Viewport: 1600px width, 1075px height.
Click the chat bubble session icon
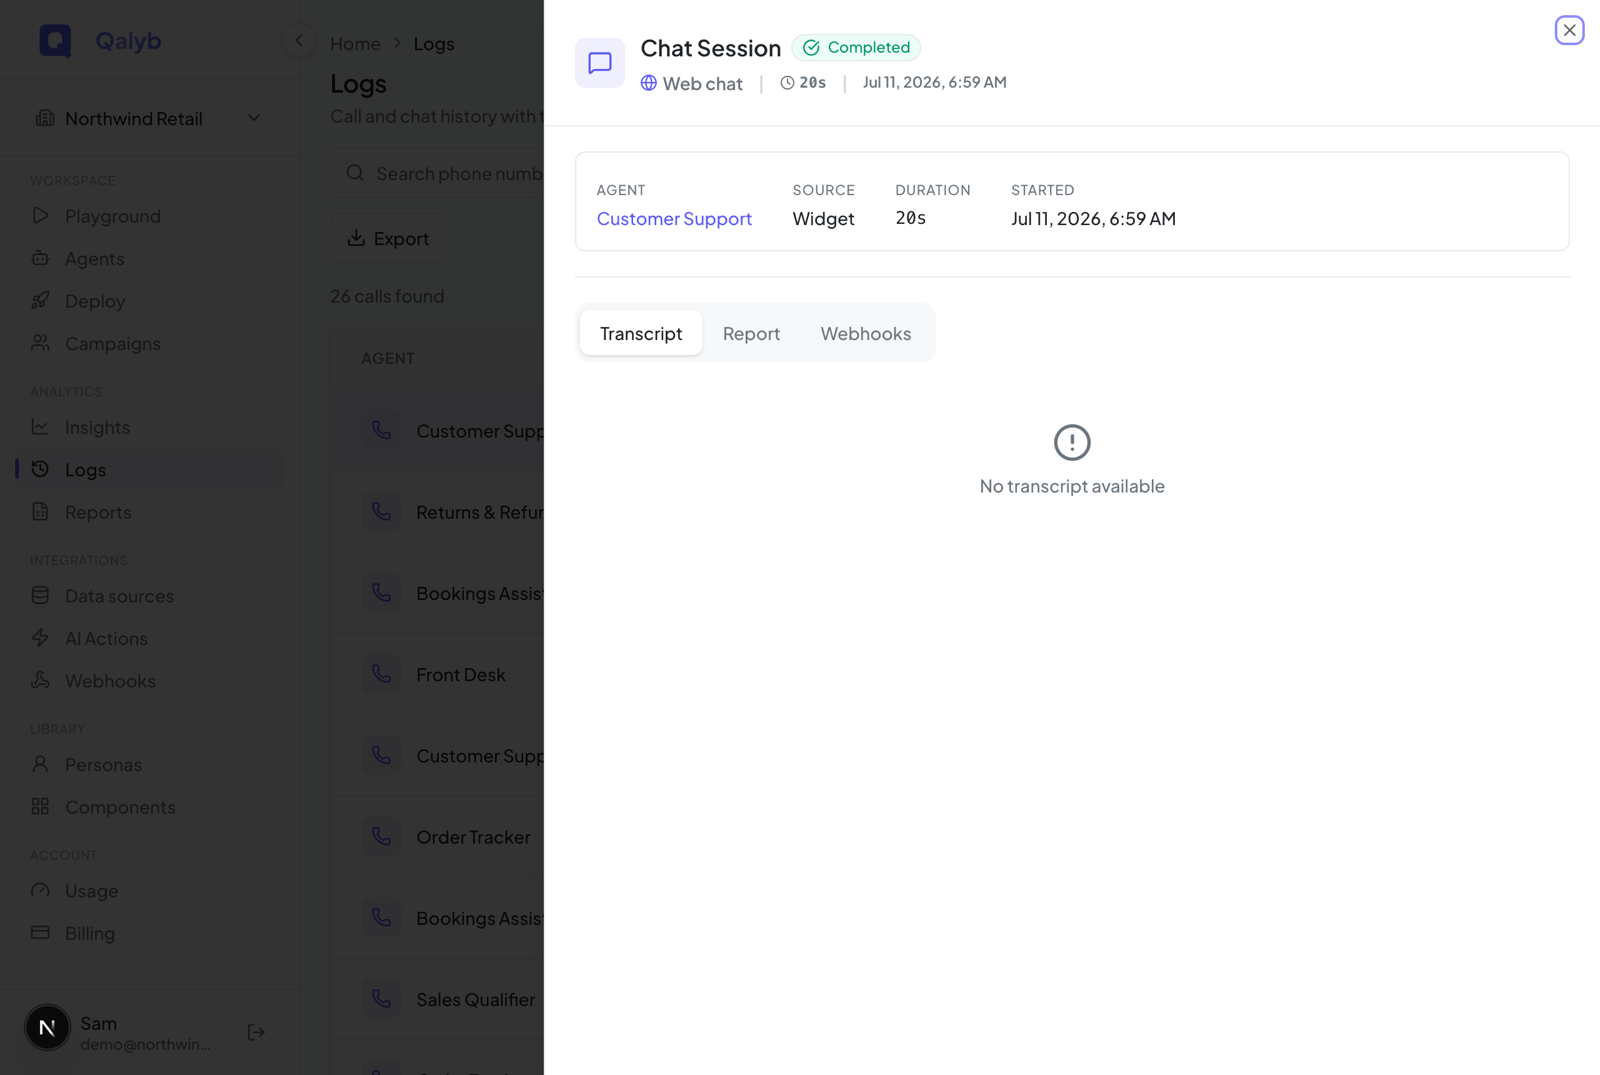pyautogui.click(x=600, y=63)
